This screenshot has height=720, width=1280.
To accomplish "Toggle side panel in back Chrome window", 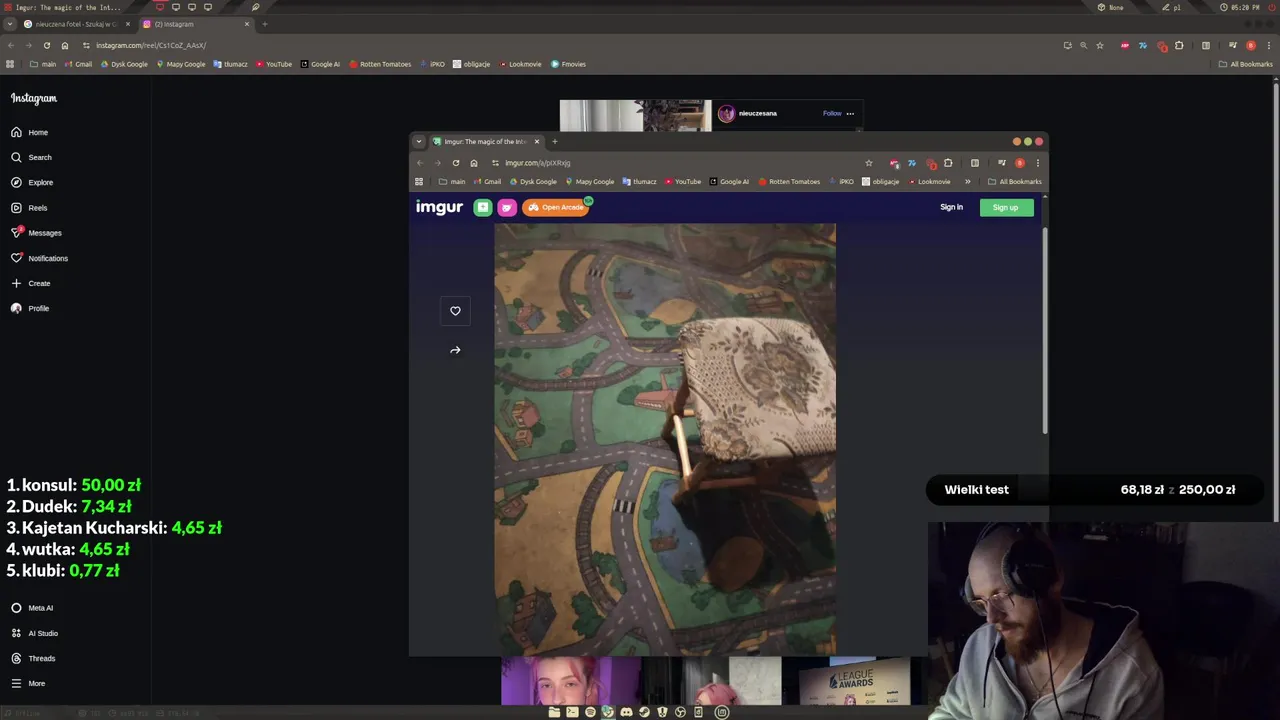I will (1206, 45).
